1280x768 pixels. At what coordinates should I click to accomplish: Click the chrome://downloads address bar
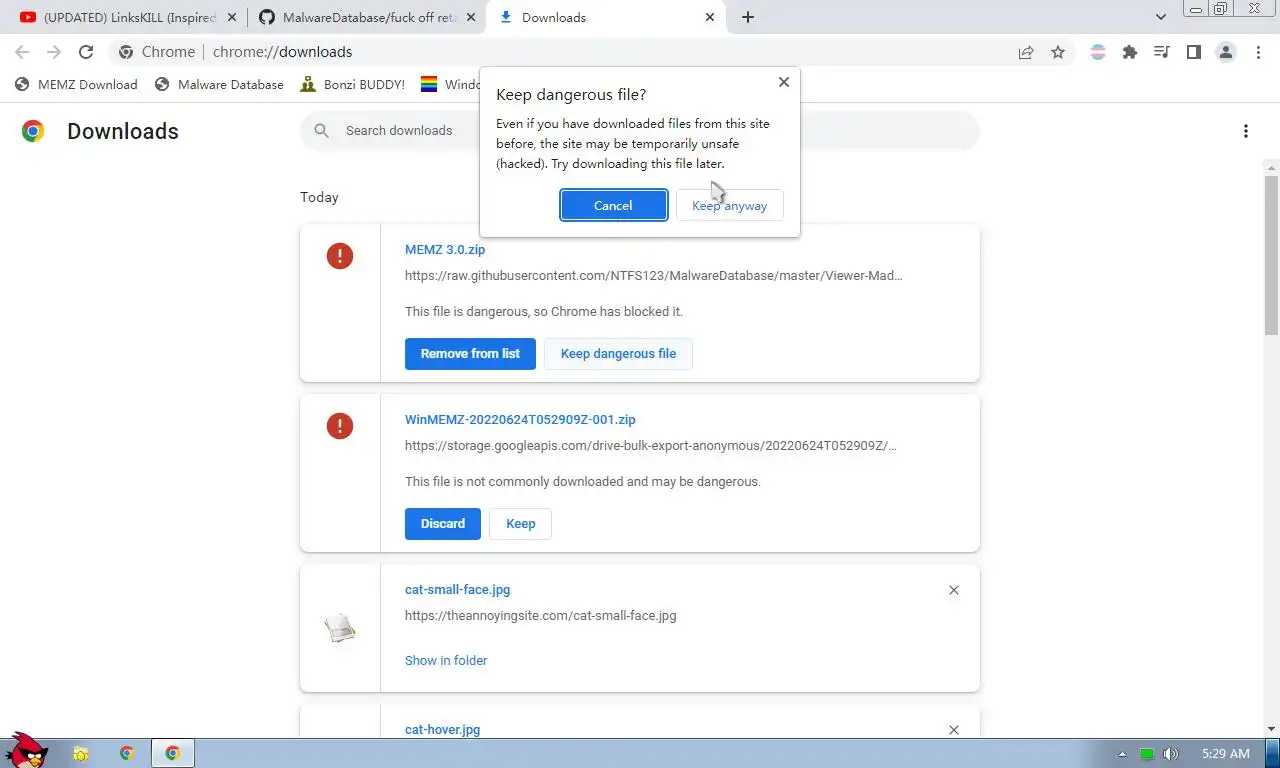coord(560,52)
